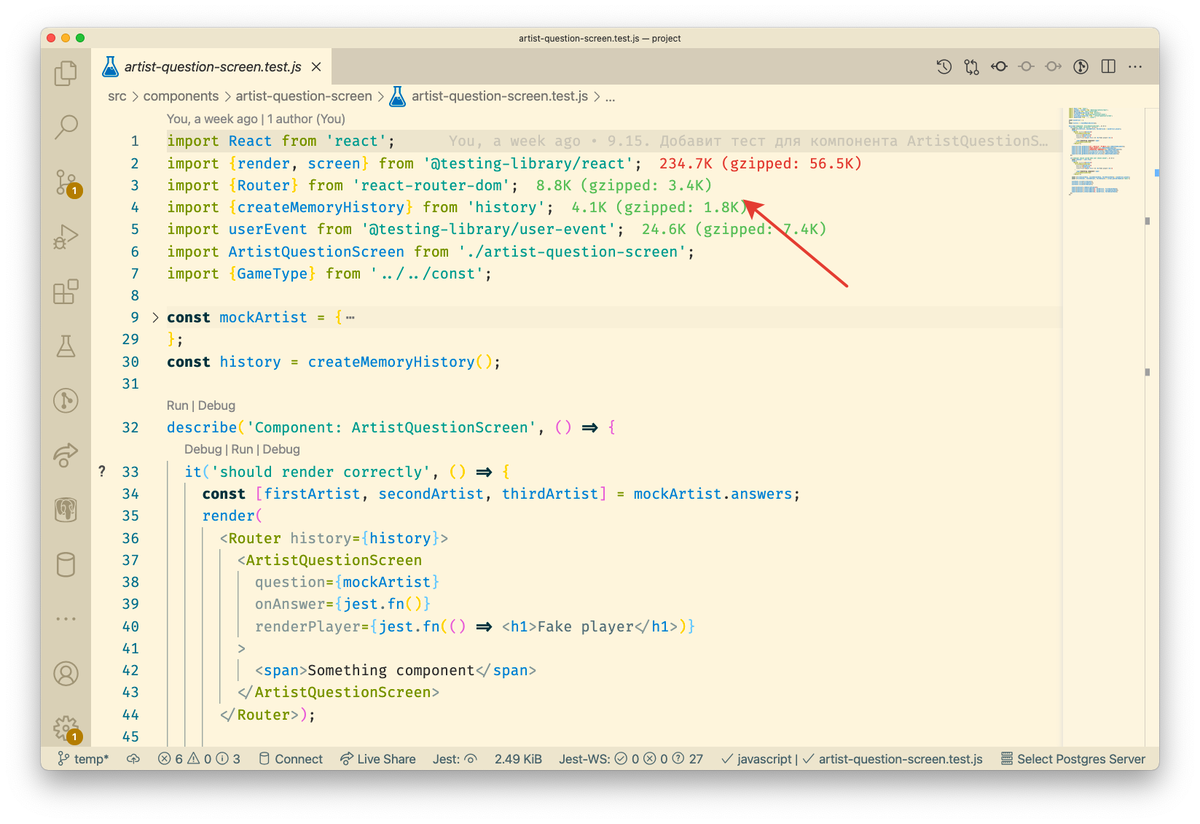Click the src breadcrumb
Image resolution: width=1200 pixels, height=824 pixels.
117,97
